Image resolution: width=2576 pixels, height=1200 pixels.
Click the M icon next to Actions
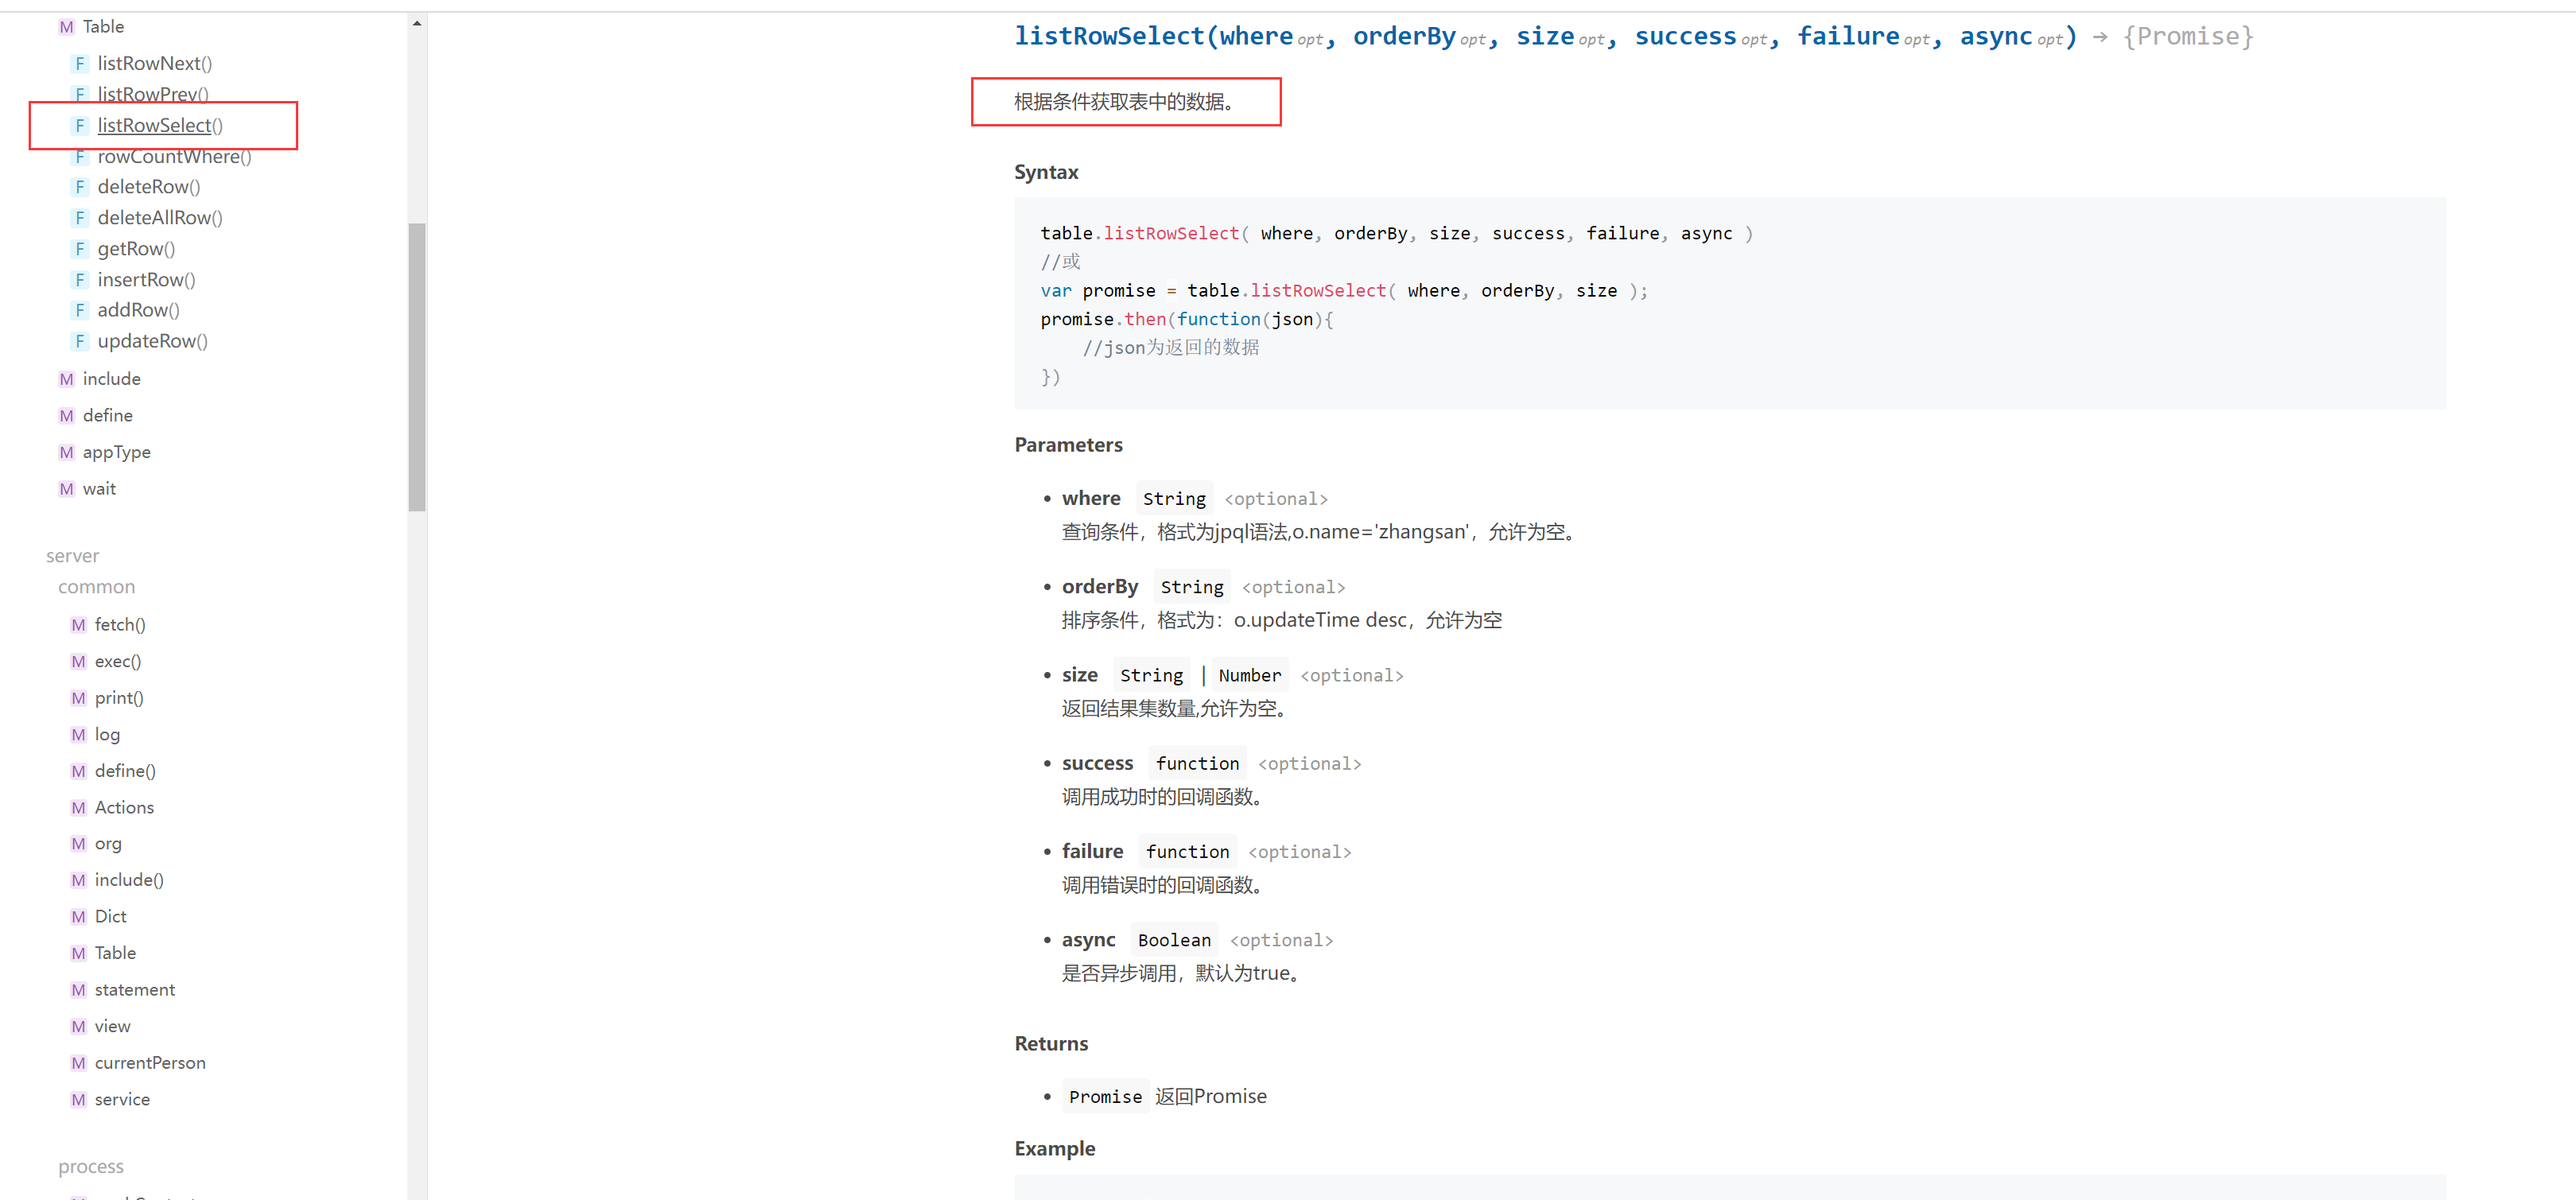click(78, 808)
